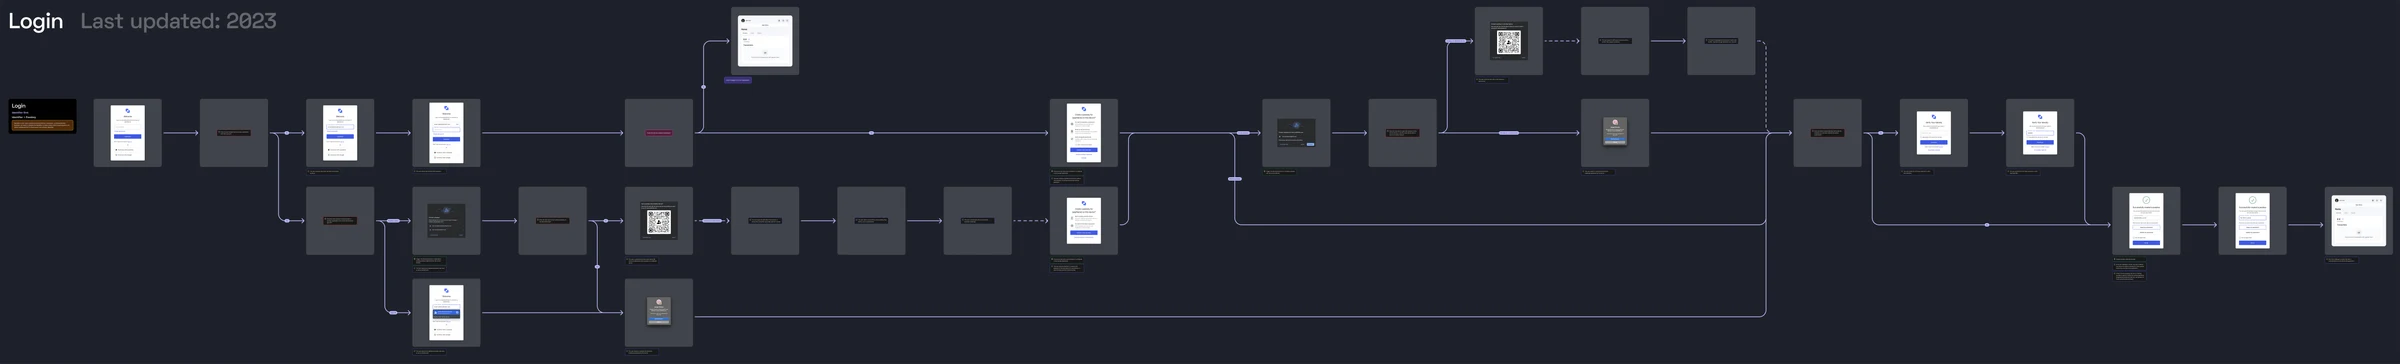Click the purple tag under the top white dialog frame
2400x364 pixels.
(738, 80)
